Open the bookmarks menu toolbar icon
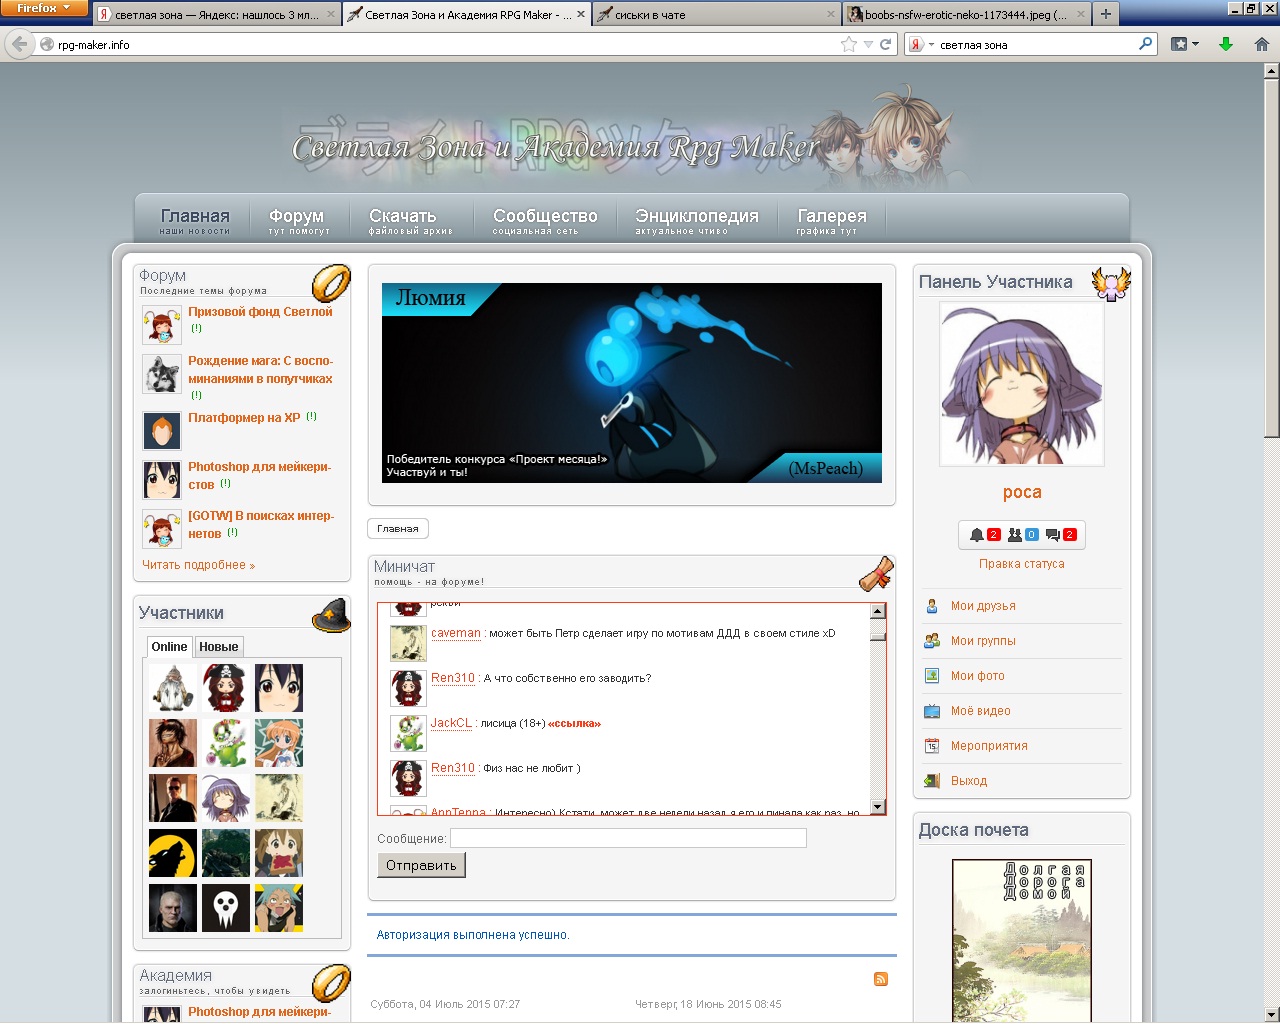Image resolution: width=1280 pixels, height=1024 pixels. [x=1184, y=44]
